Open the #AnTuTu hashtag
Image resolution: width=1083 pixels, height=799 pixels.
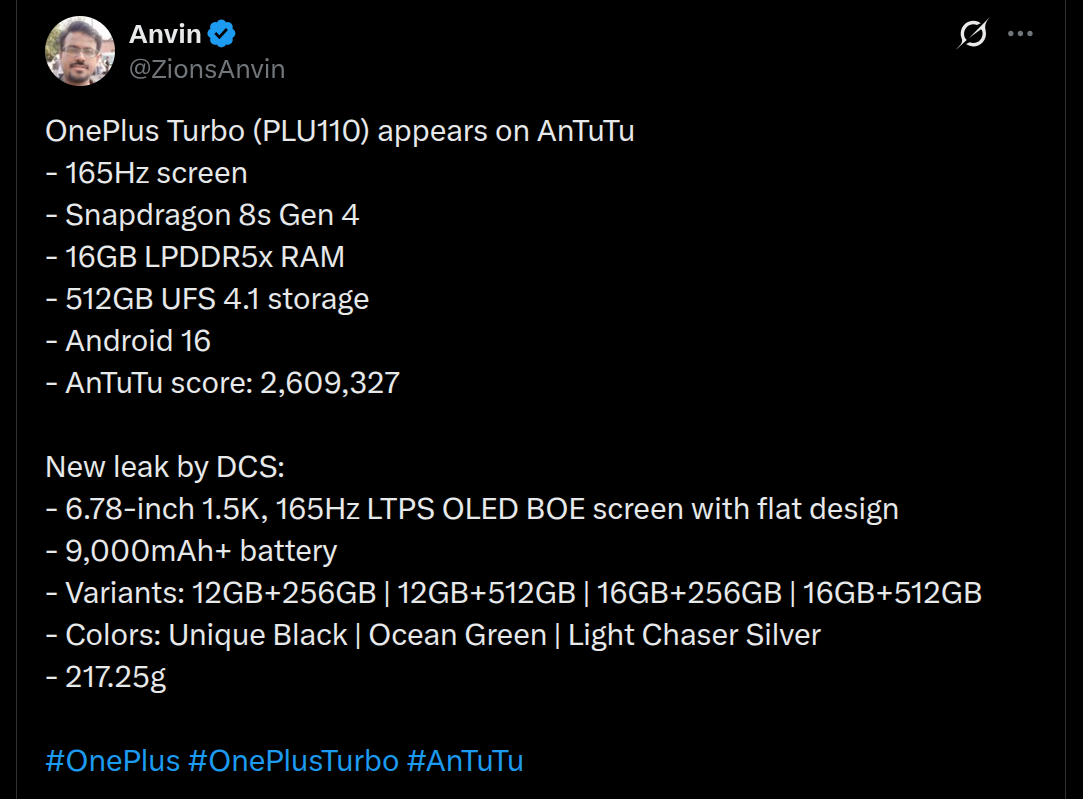tap(465, 760)
